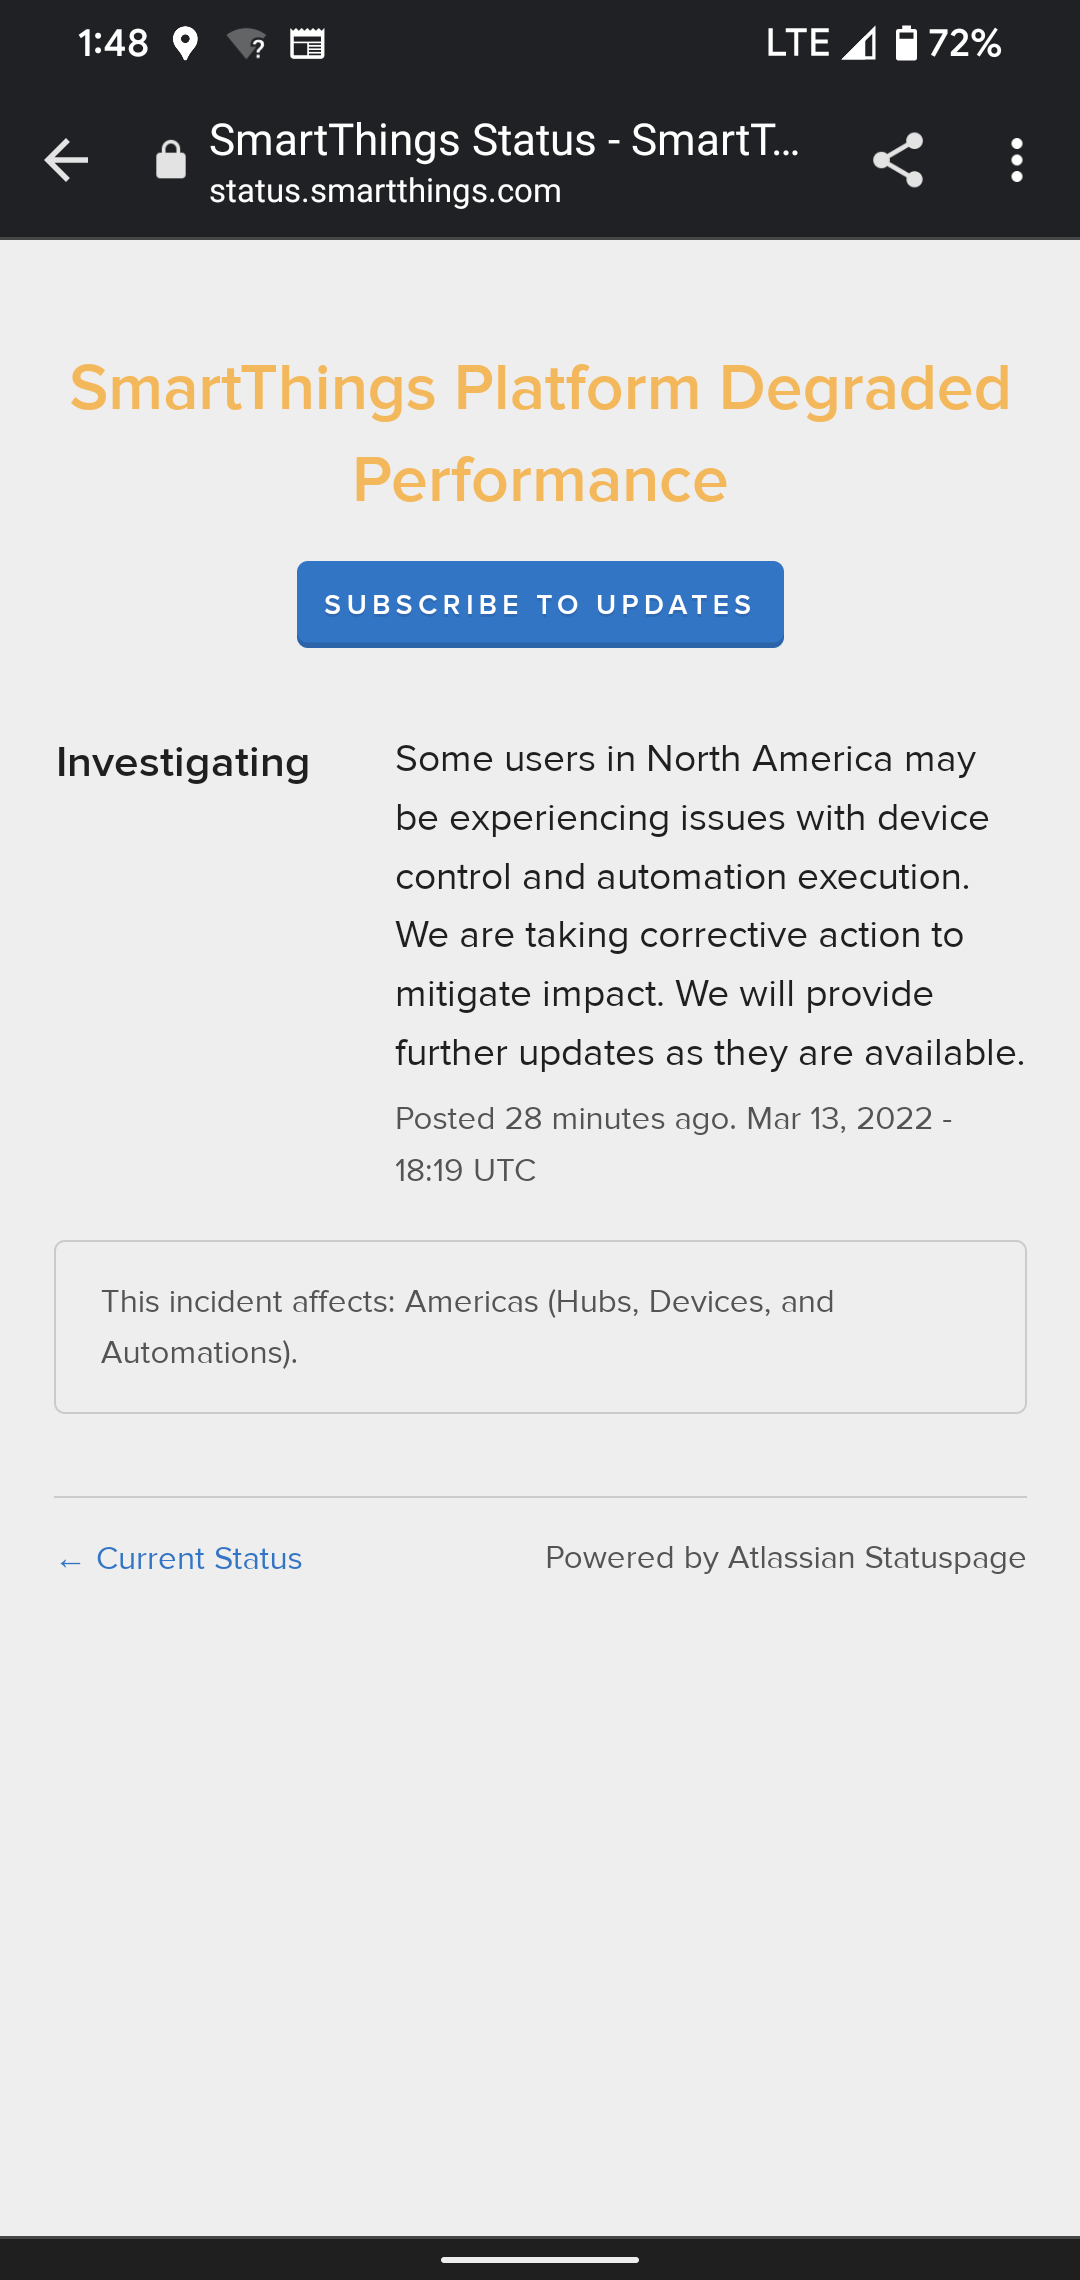Tap the location indicator in status bar
Viewport: 1080px width, 2280px height.
tap(186, 42)
